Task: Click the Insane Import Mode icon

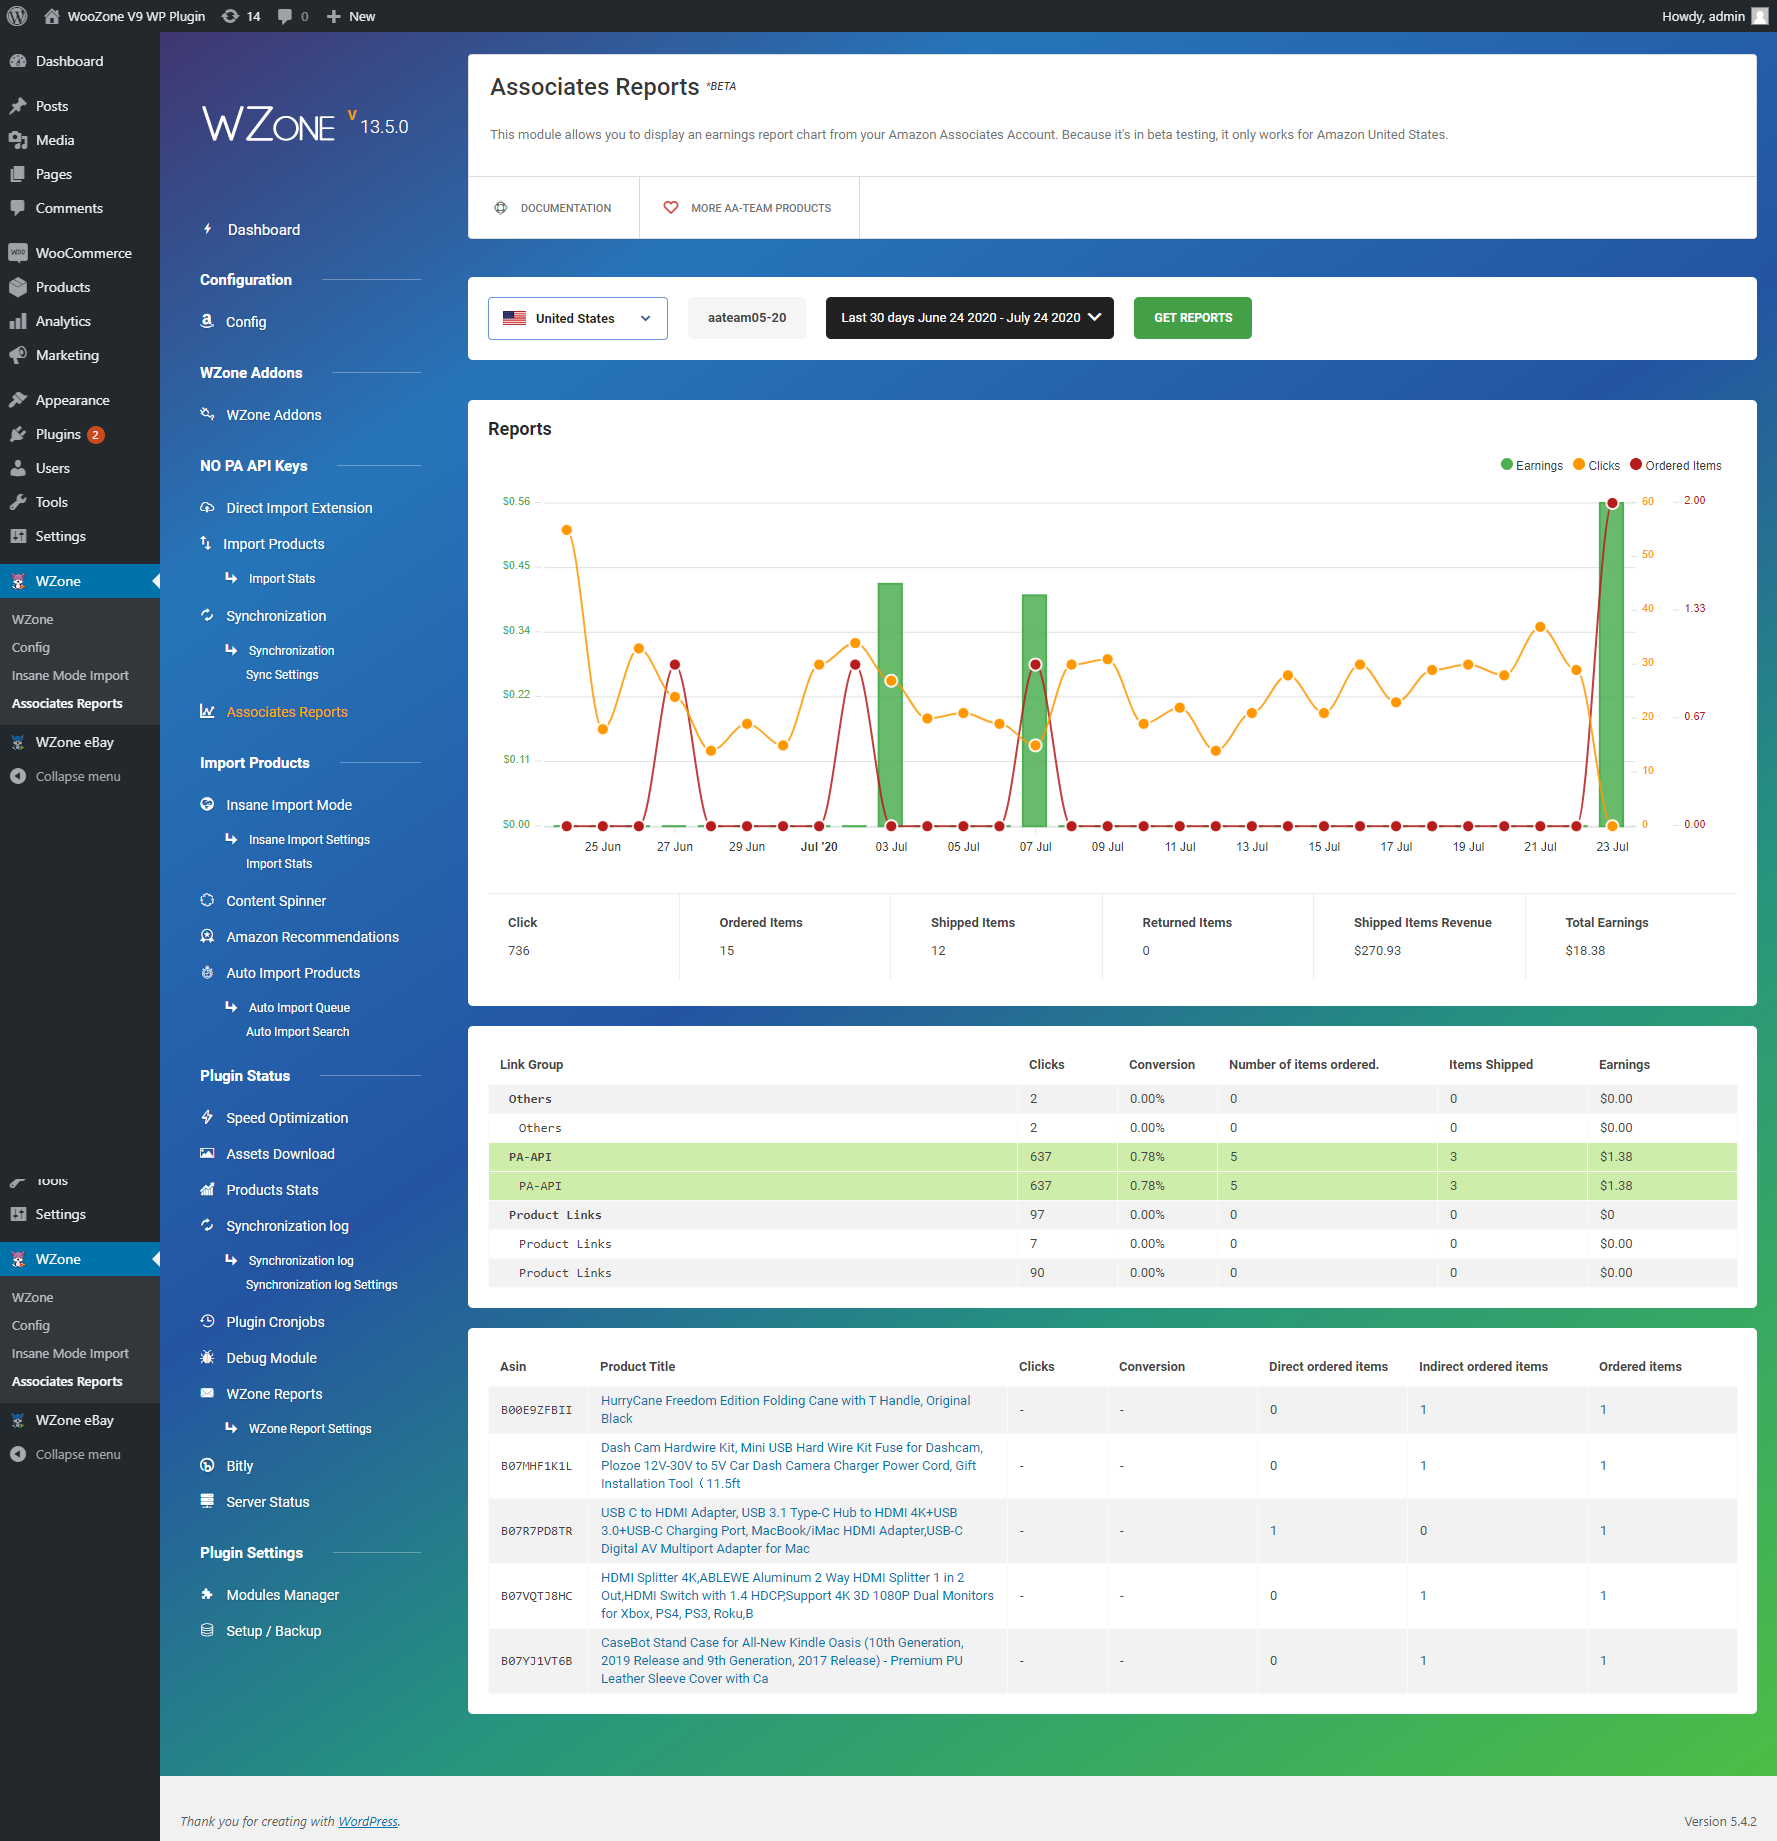Action: [x=207, y=804]
